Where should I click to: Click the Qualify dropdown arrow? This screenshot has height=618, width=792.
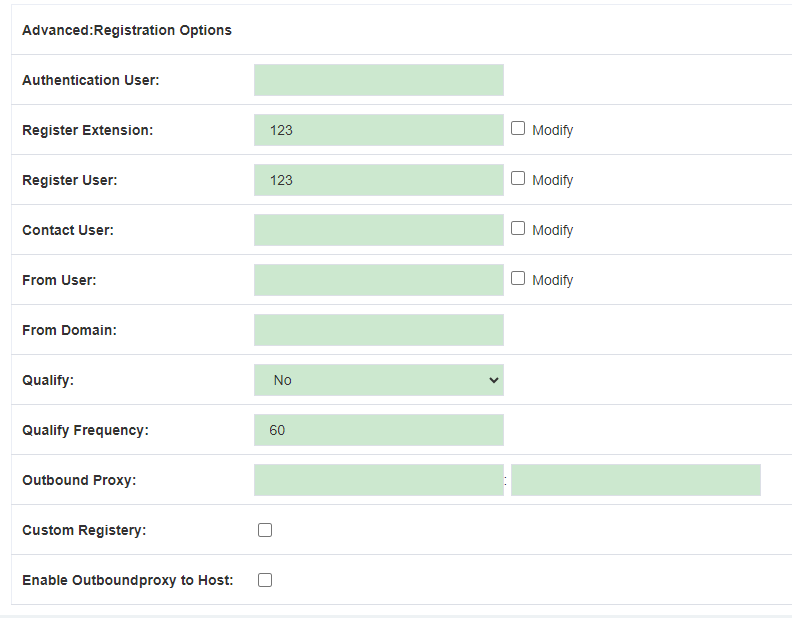[493, 380]
